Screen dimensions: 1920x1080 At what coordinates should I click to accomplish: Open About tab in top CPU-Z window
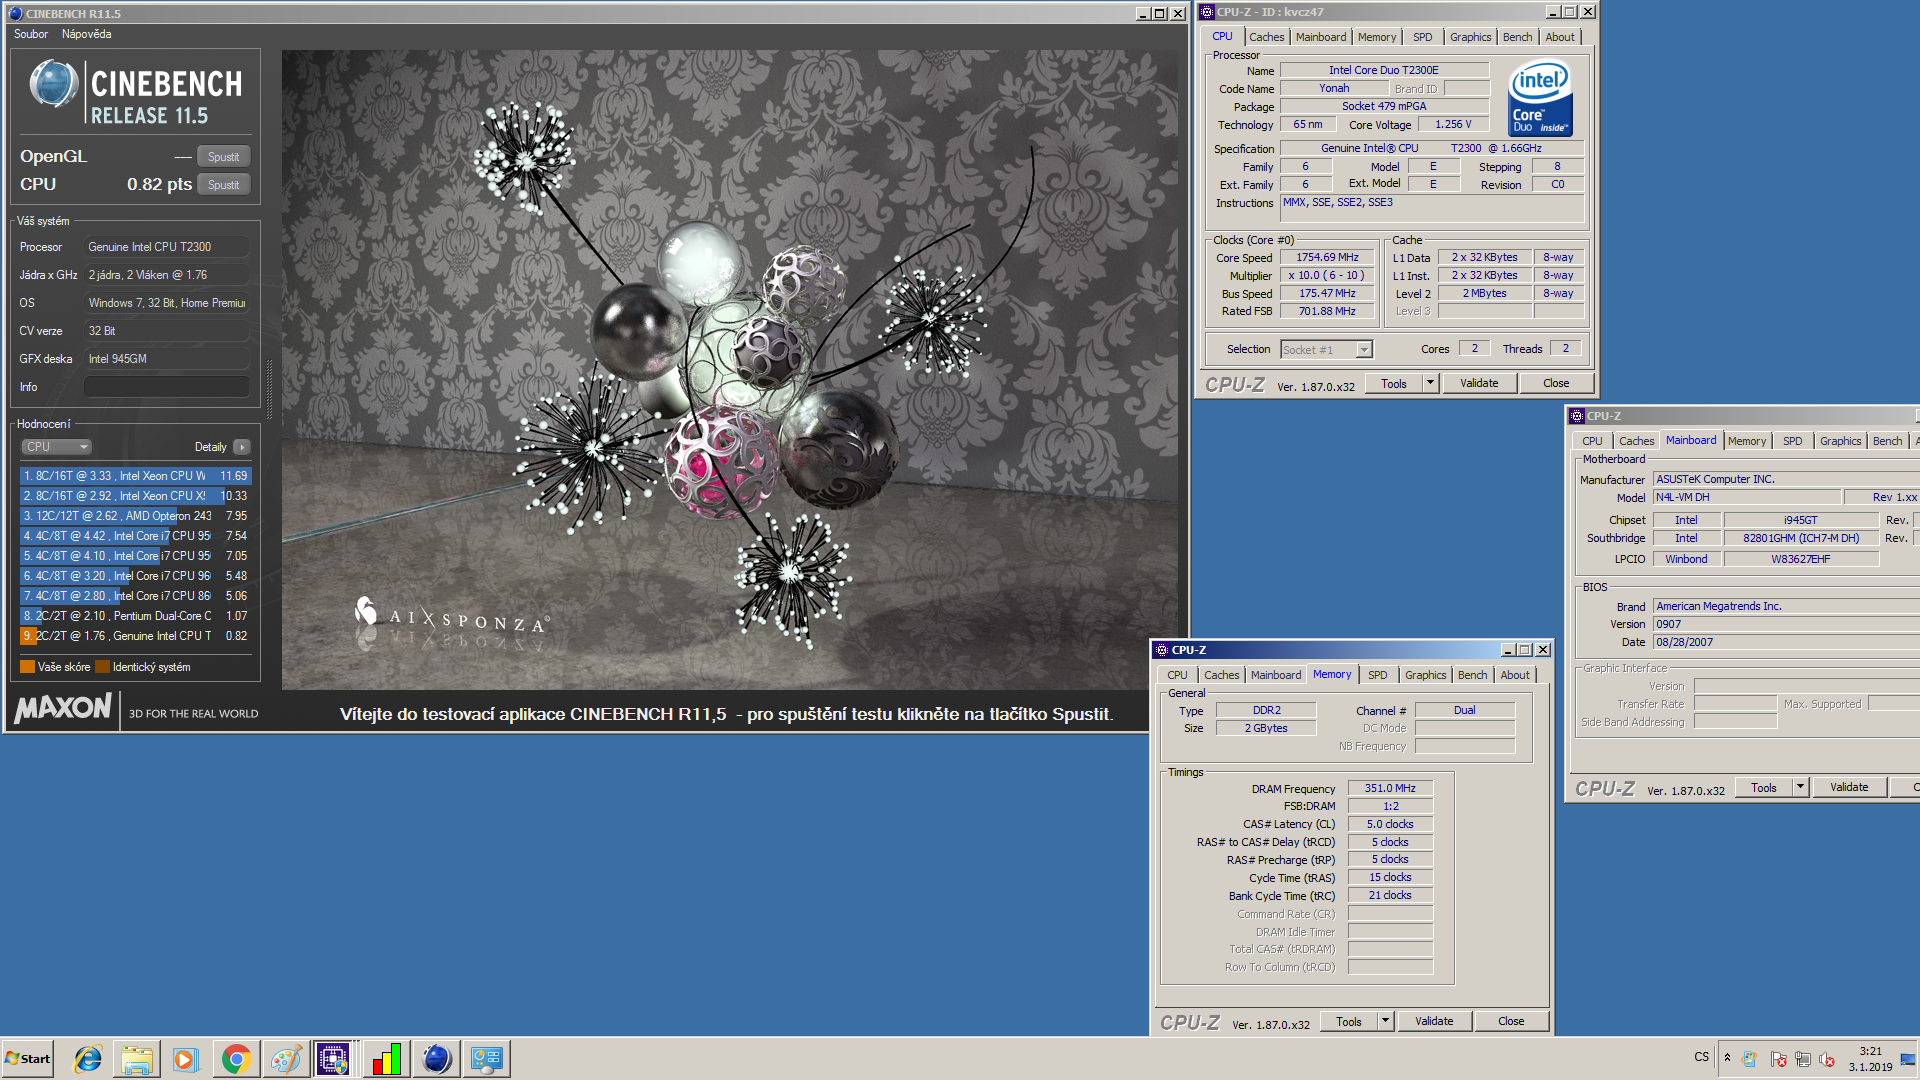coord(1559,37)
